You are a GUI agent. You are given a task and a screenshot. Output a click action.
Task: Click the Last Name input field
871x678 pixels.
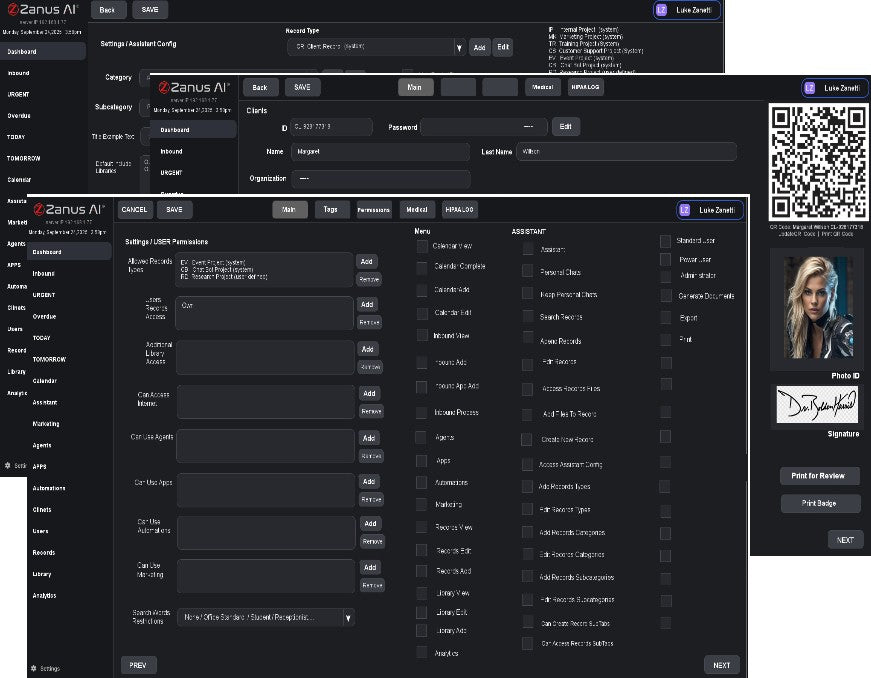pyautogui.click(x=625, y=151)
